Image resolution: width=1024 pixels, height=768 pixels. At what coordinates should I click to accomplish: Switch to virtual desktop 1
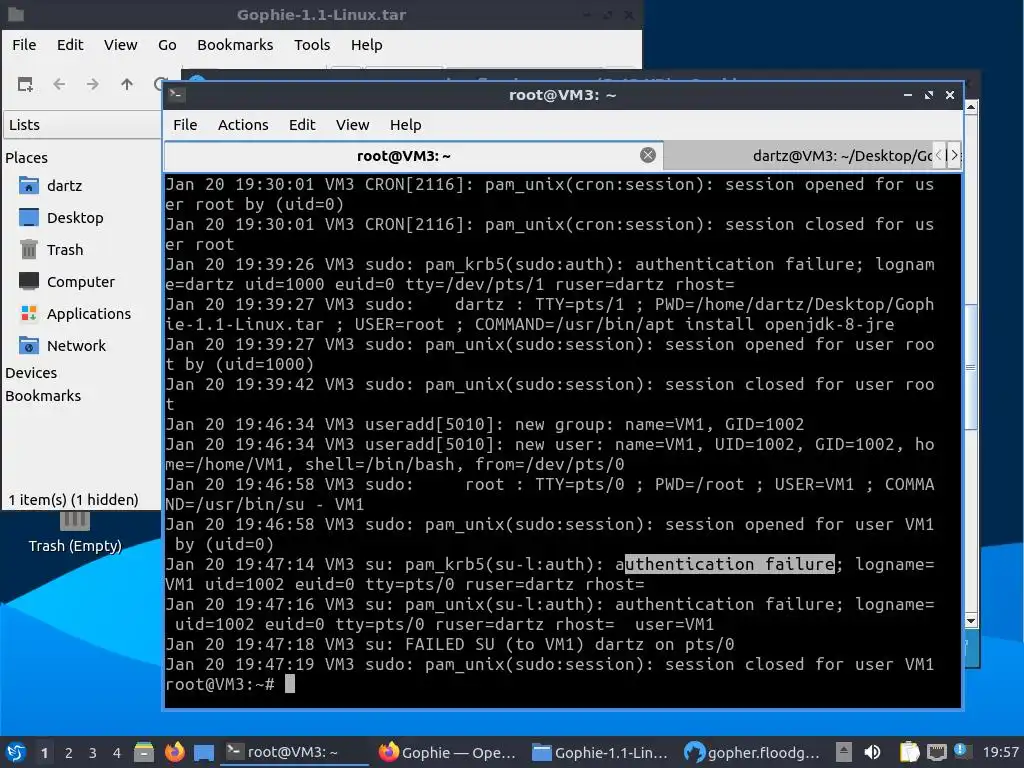pos(44,753)
